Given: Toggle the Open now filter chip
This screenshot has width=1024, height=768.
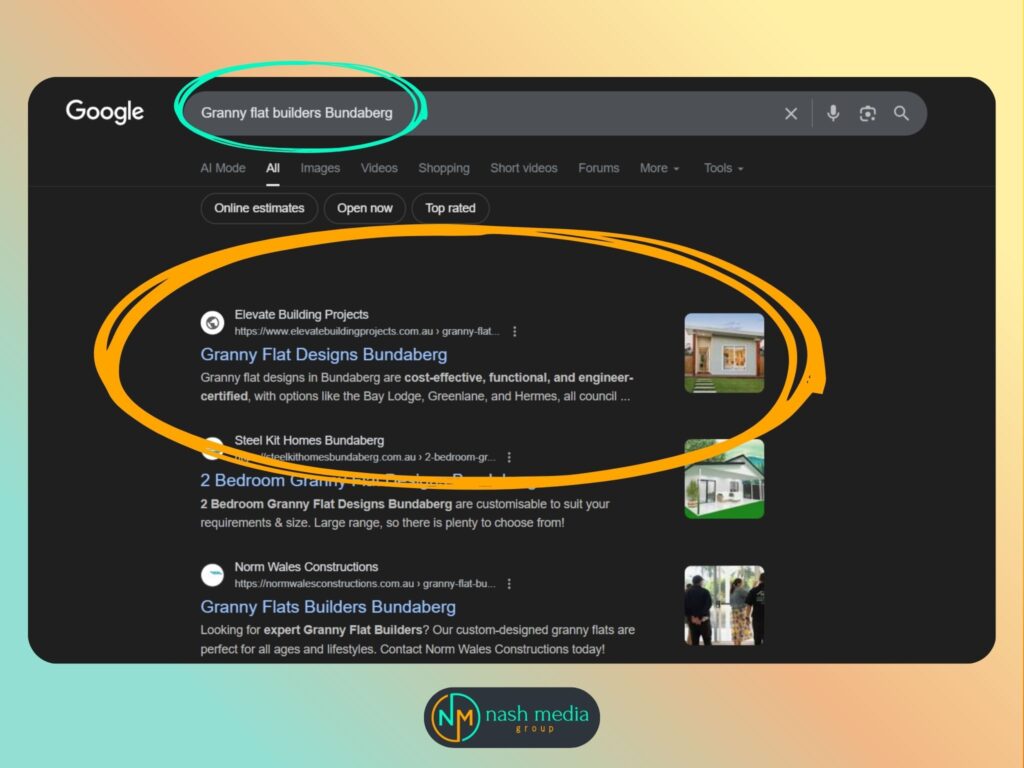Looking at the screenshot, I should click(364, 208).
